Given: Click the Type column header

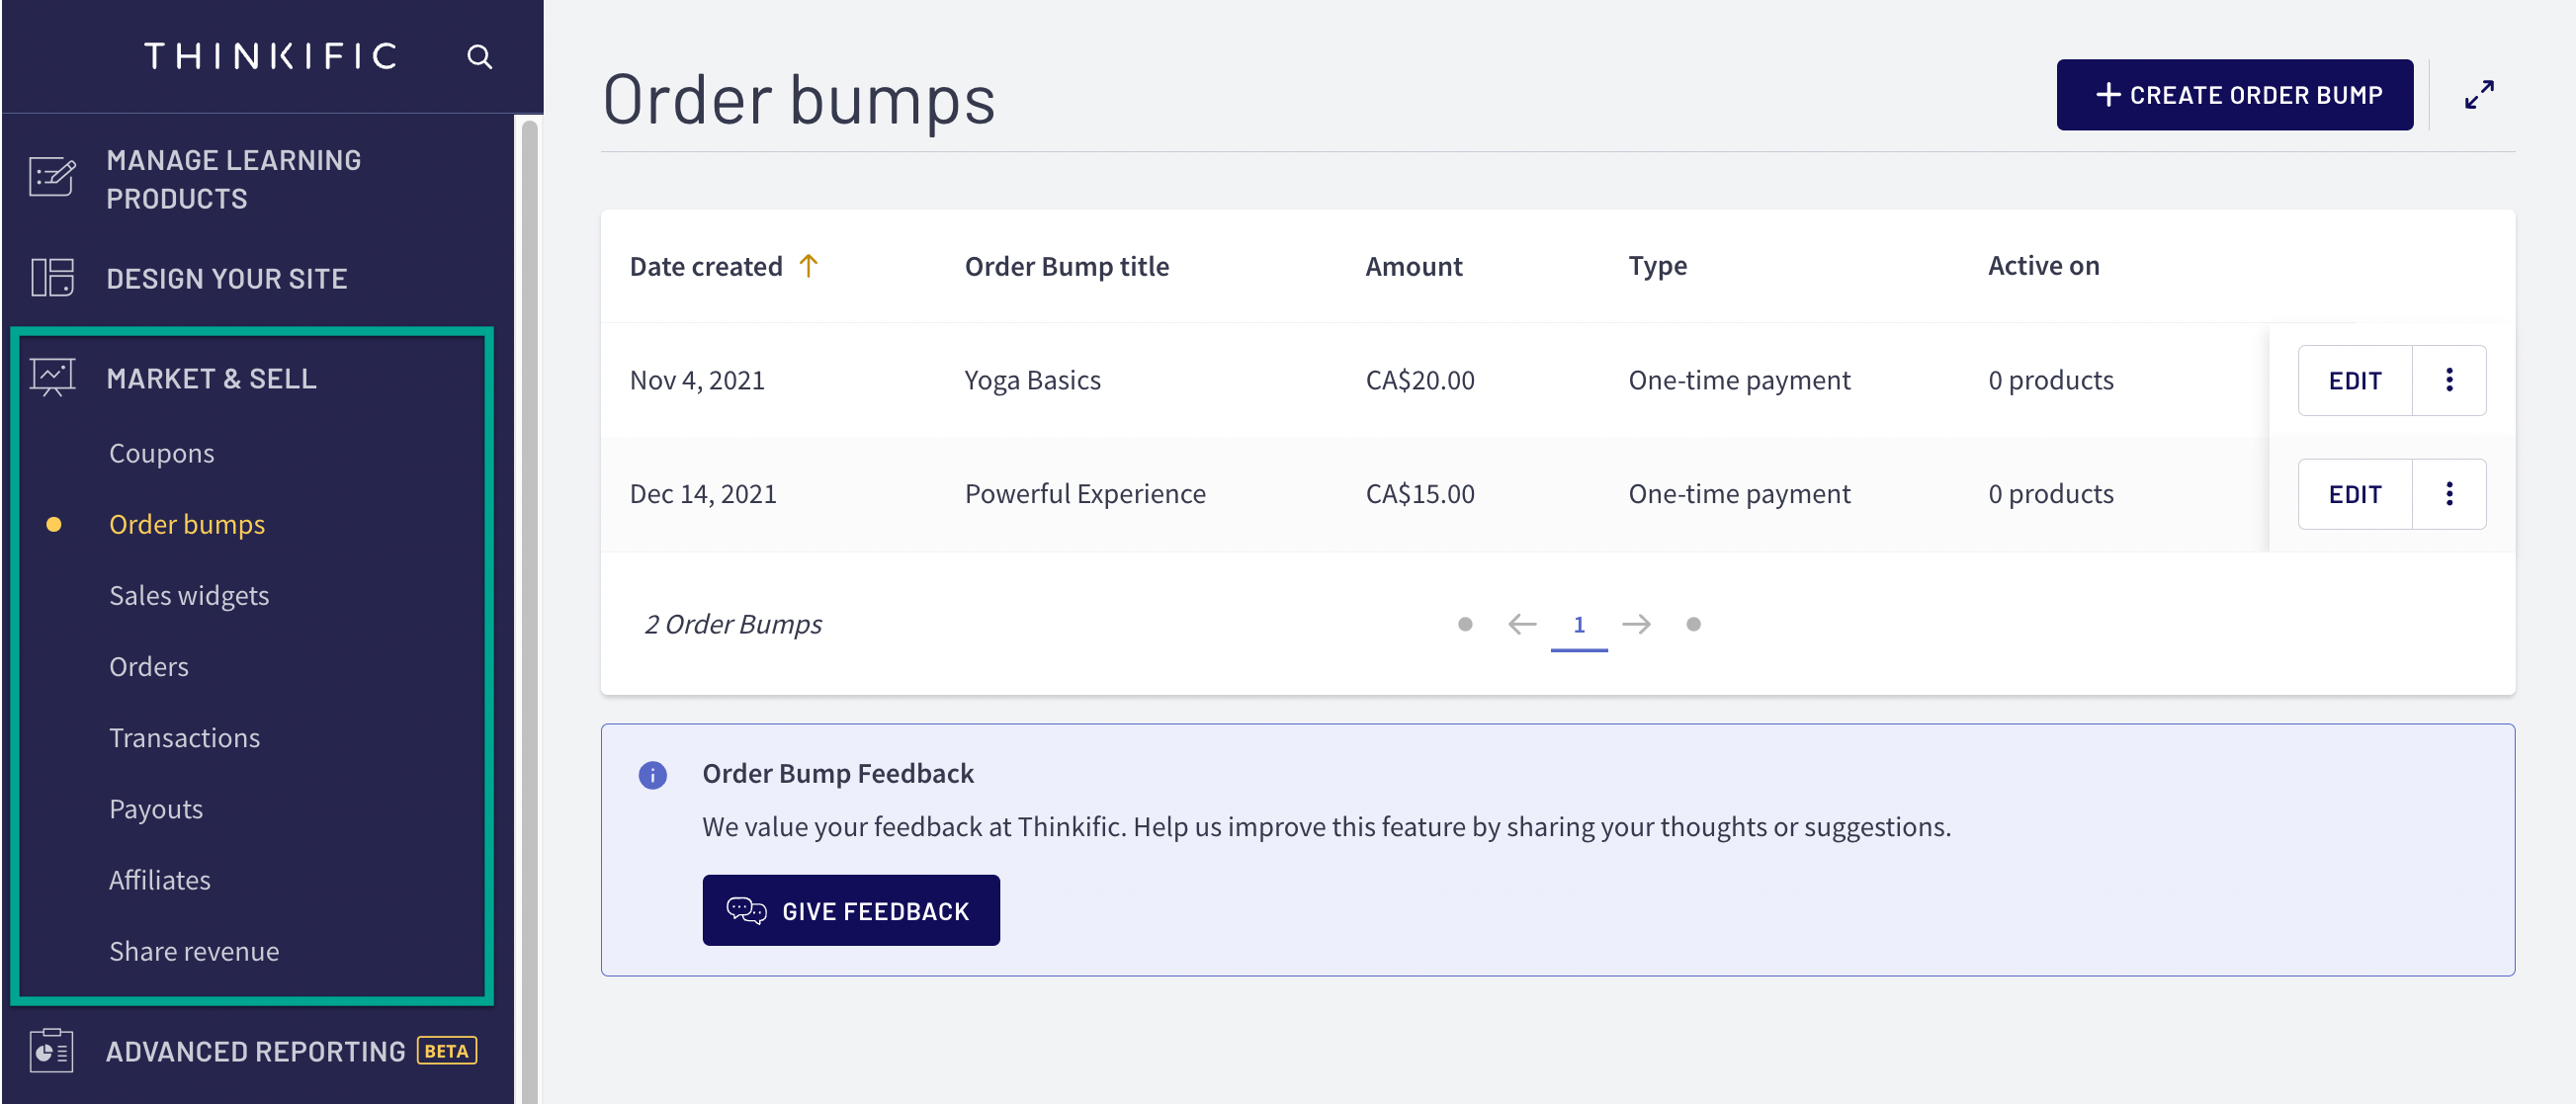Looking at the screenshot, I should pos(1657,266).
